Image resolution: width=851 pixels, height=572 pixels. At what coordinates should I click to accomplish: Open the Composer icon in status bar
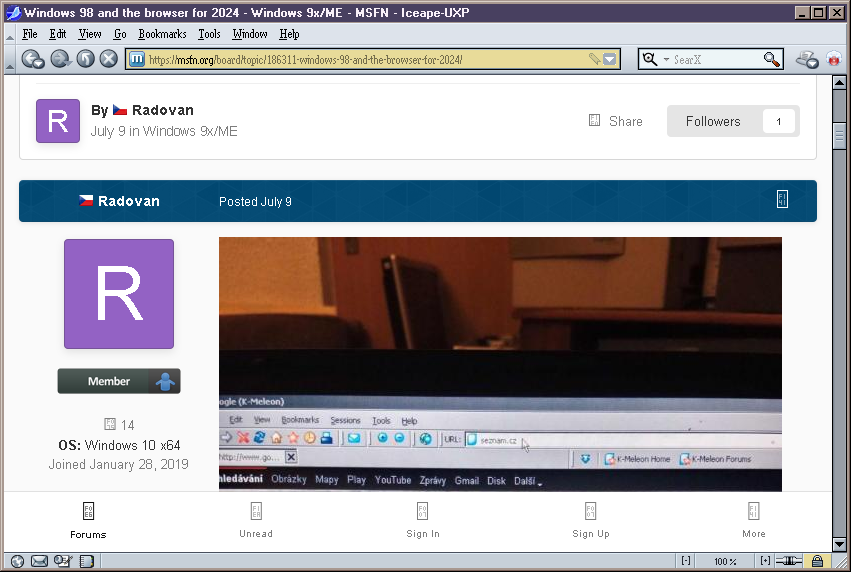click(63, 561)
